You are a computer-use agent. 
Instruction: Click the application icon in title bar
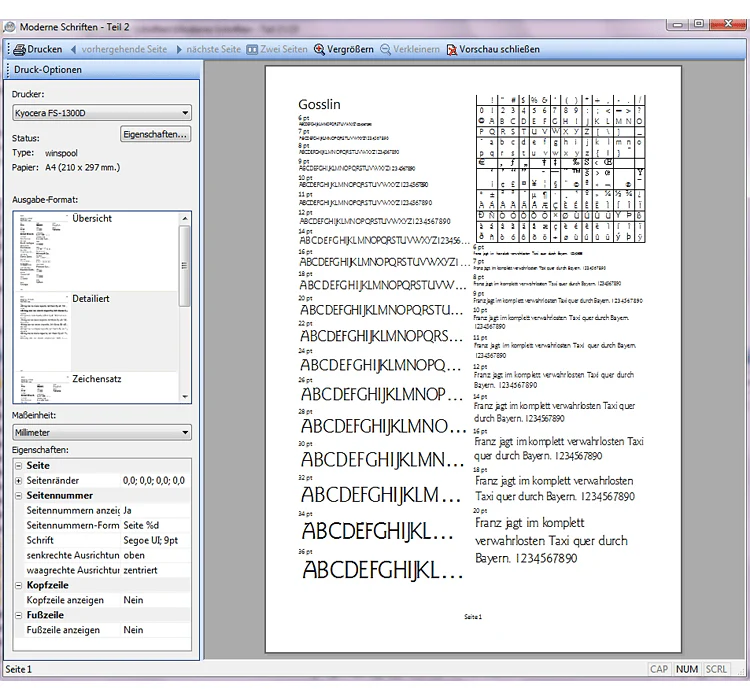click(x=9, y=27)
